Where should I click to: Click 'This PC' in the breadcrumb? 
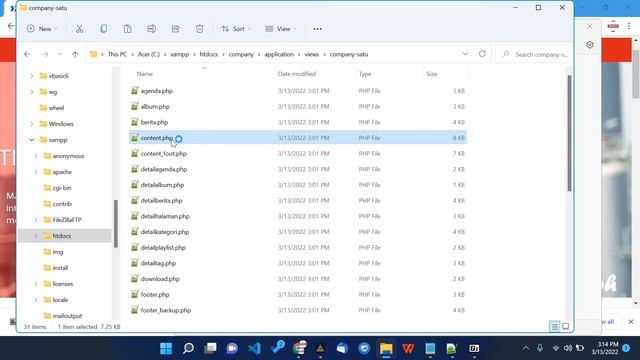[118, 54]
